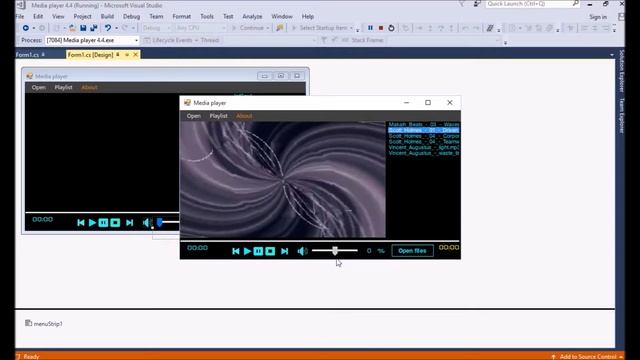Open the Build menu
The image size is (640, 360).
point(107,17)
